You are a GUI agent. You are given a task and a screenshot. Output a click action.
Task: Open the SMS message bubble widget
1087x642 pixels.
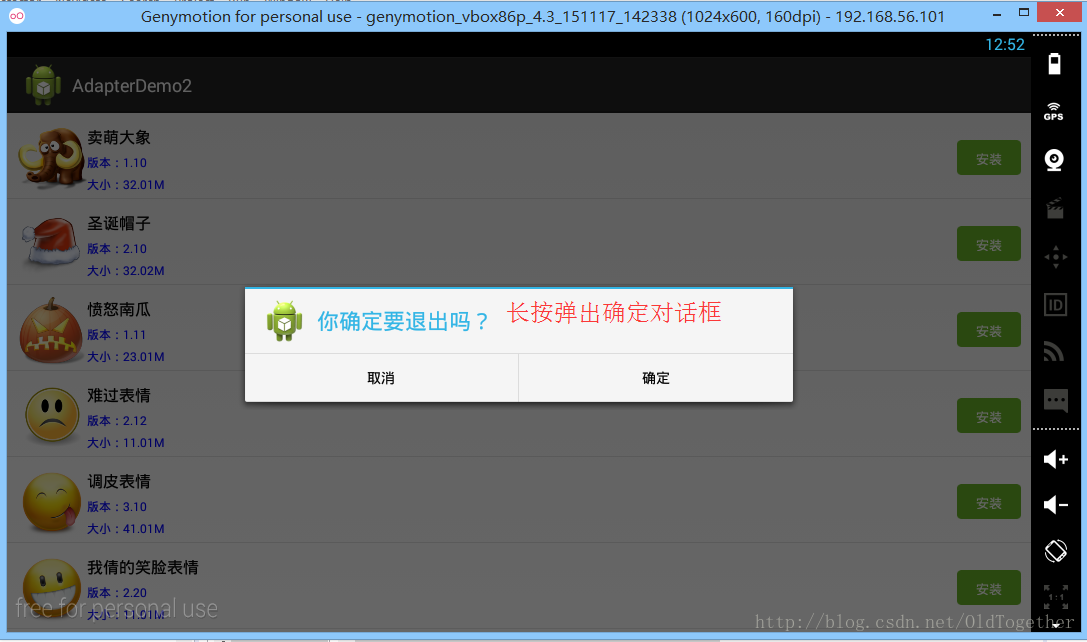(x=1056, y=400)
